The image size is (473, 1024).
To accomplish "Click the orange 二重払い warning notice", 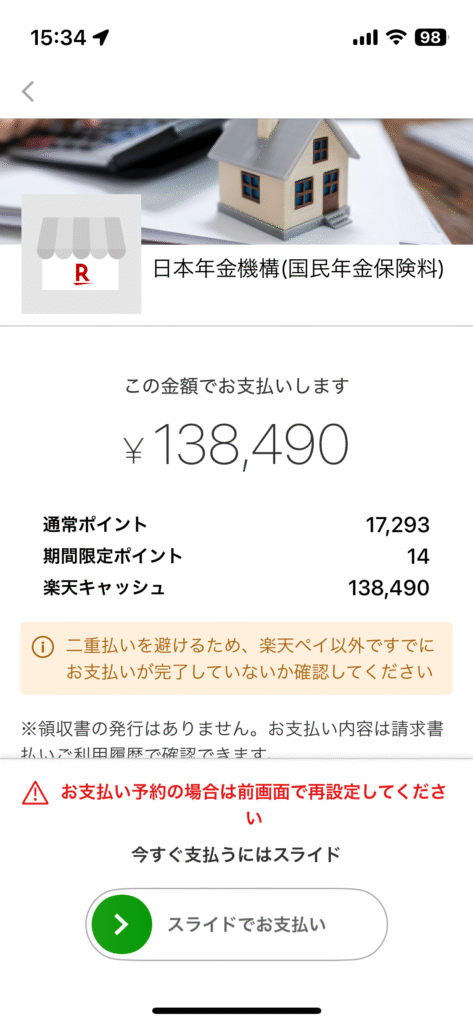I will point(236,658).
